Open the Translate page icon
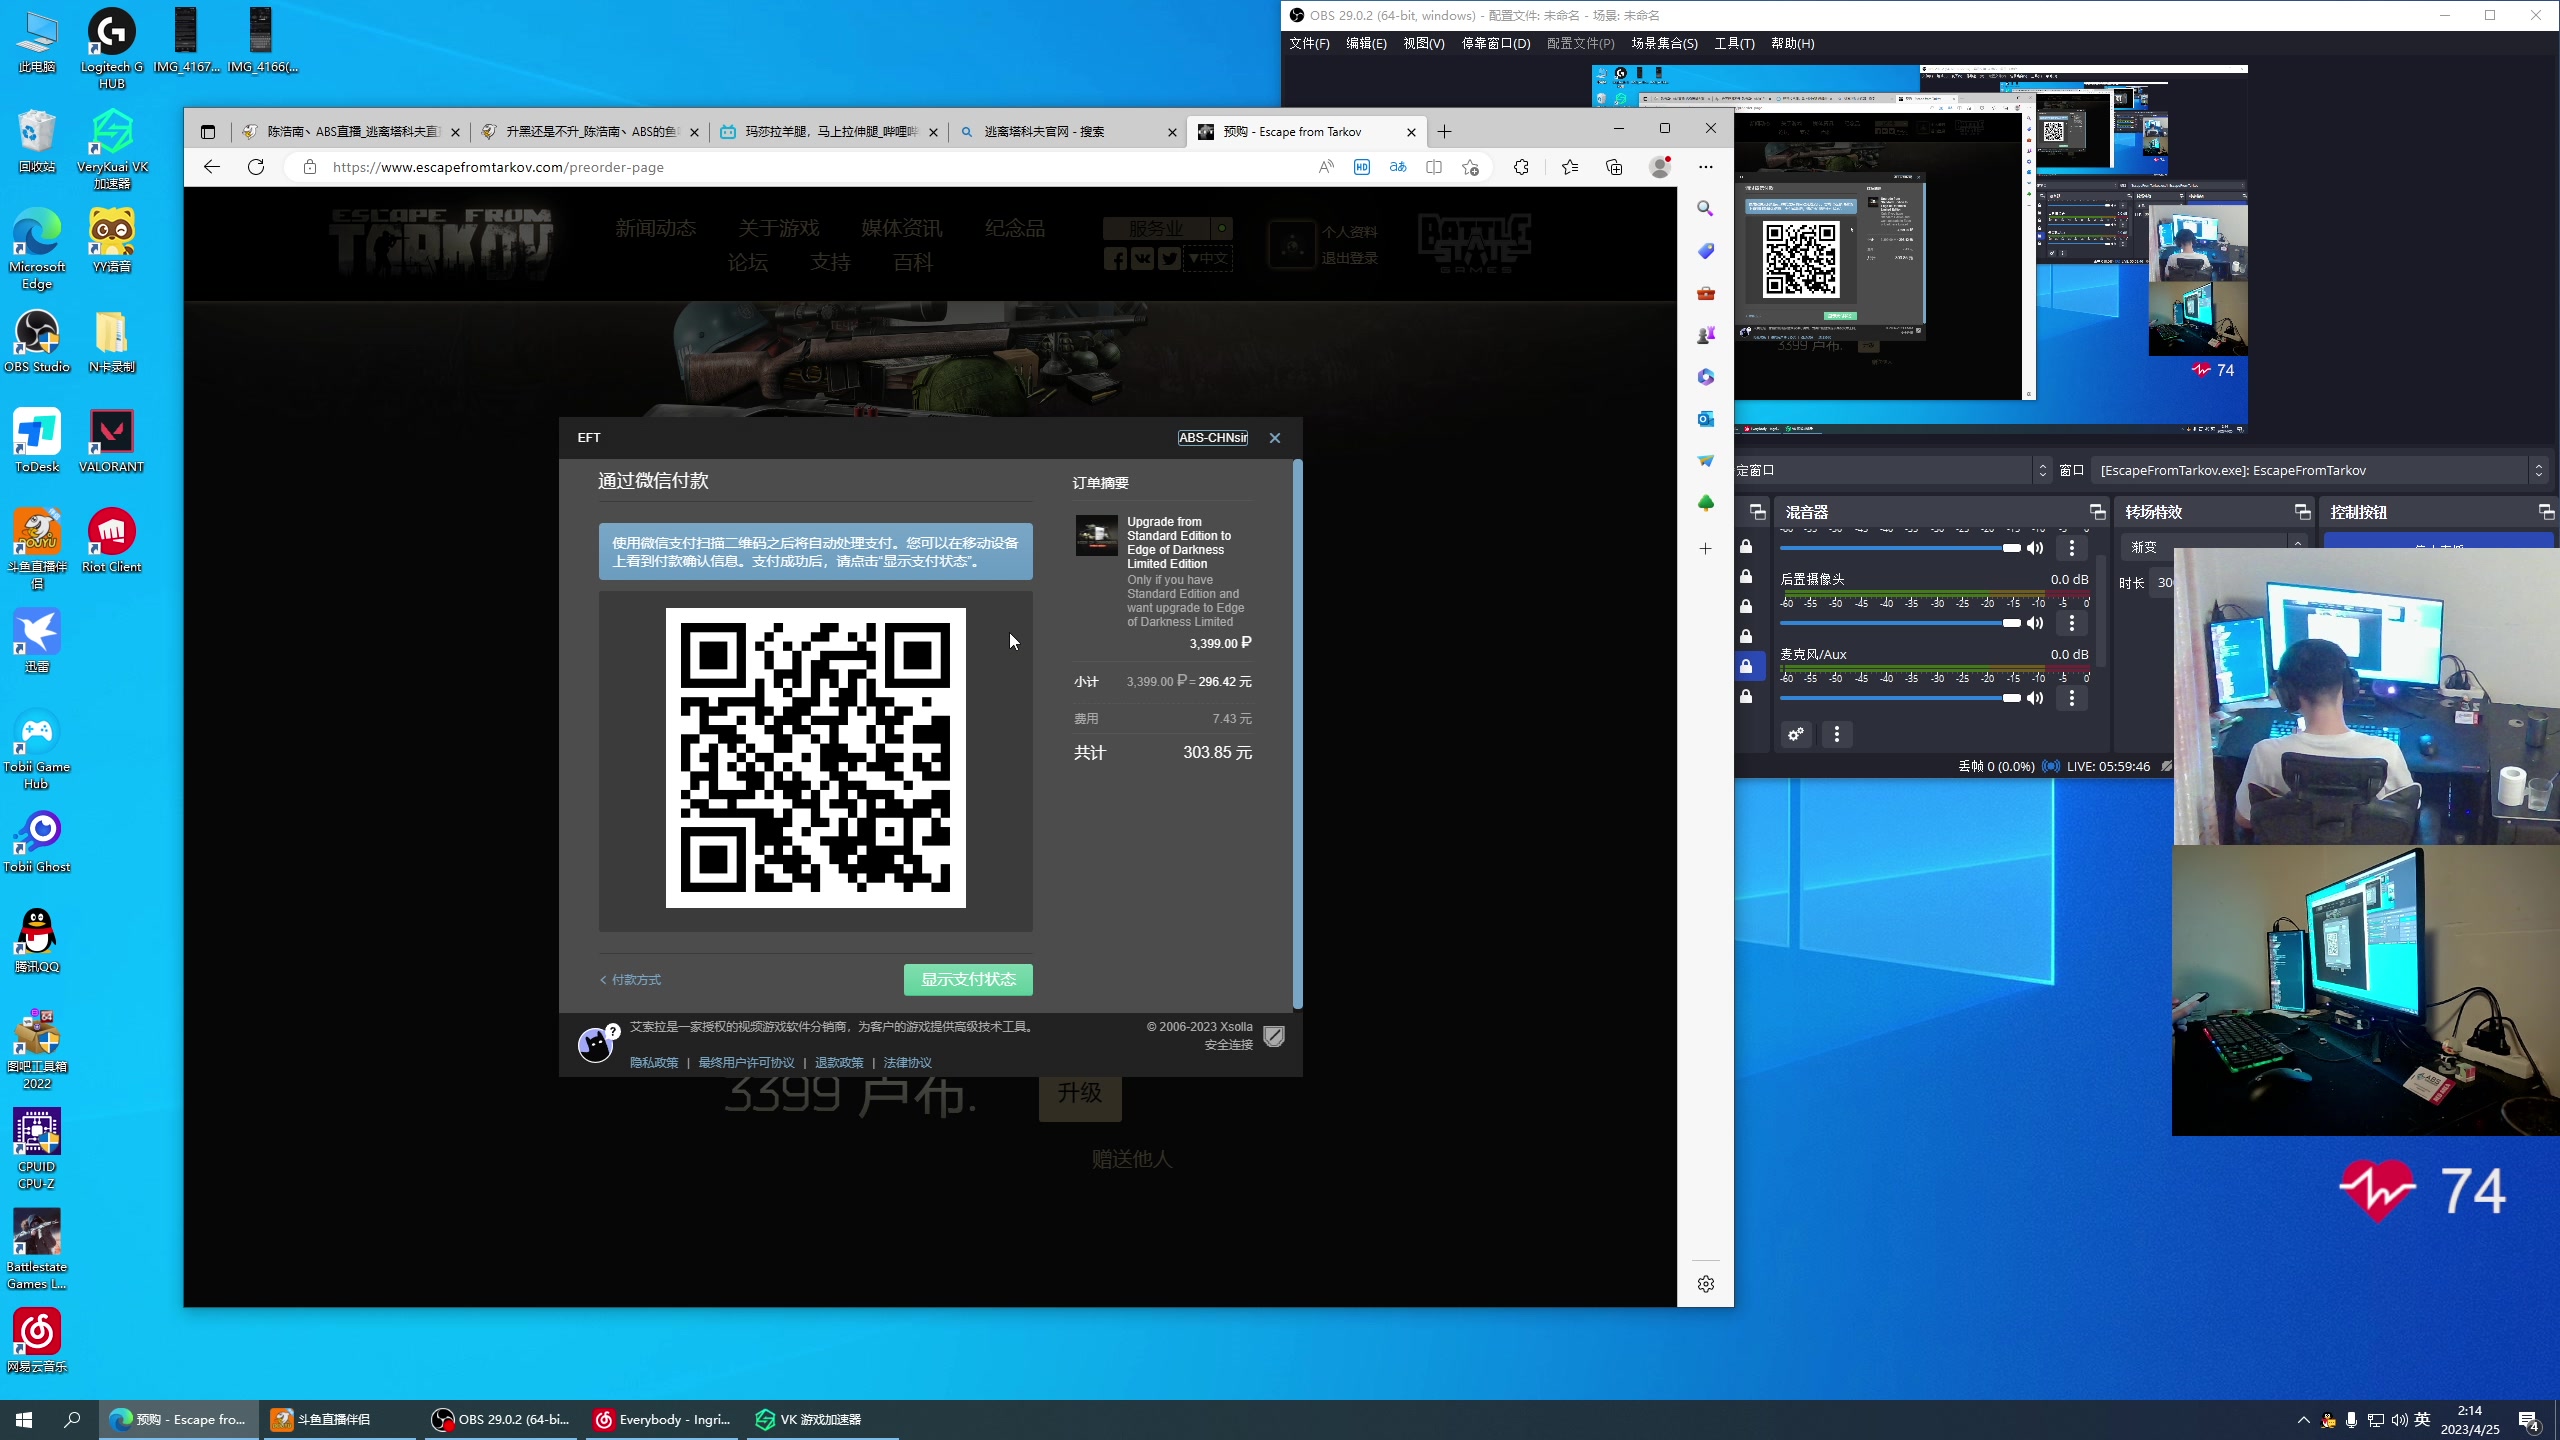The height and width of the screenshot is (1440, 2560). coord(1398,167)
